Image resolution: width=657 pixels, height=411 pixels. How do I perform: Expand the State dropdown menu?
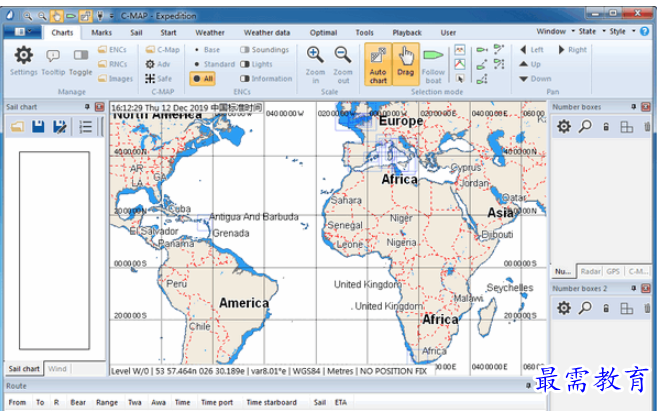tap(592, 31)
